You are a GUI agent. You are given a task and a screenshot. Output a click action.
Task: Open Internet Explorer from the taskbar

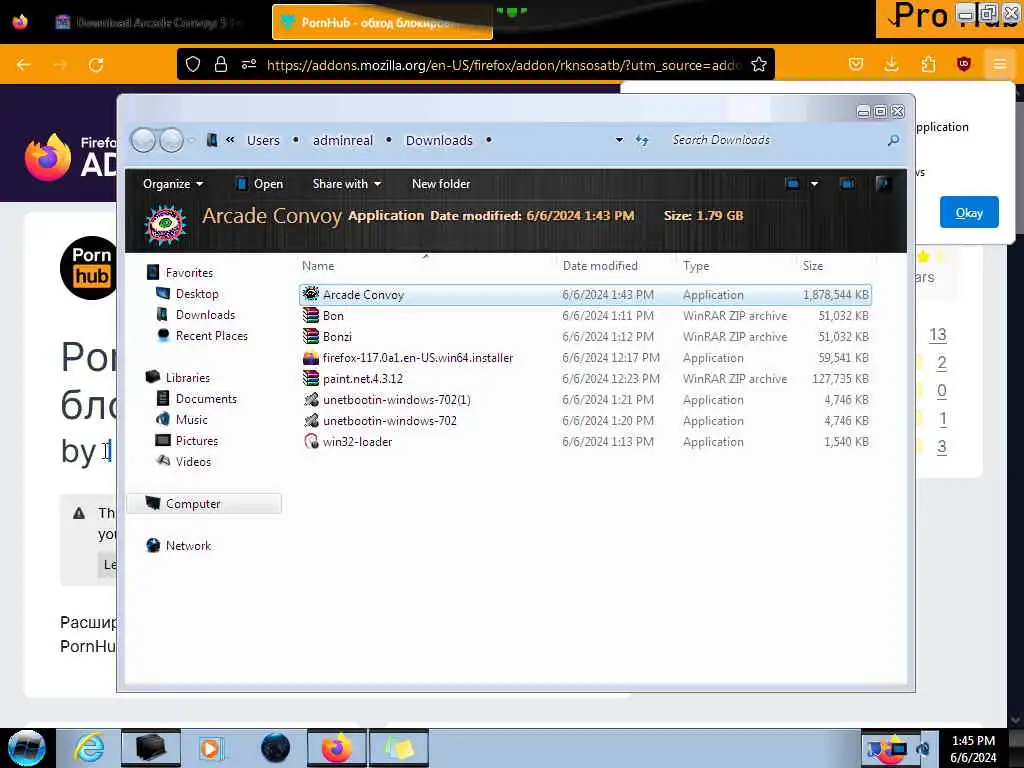pyautogui.click(x=89, y=748)
